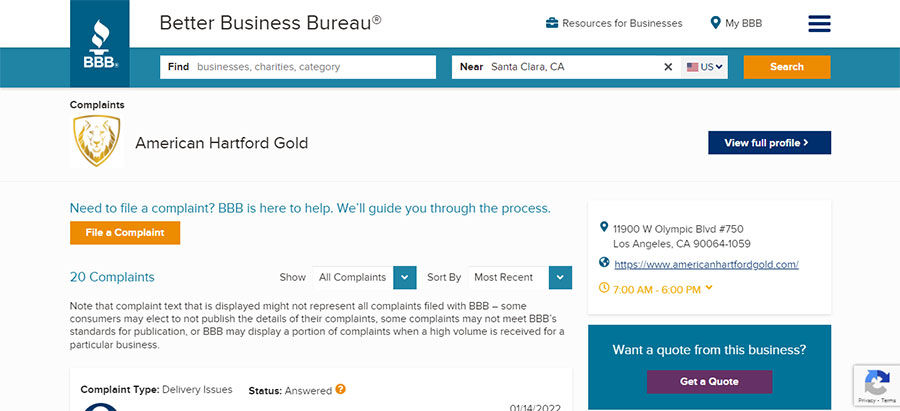Click the clock hours icon
The width and height of the screenshot is (900, 411).
point(604,287)
